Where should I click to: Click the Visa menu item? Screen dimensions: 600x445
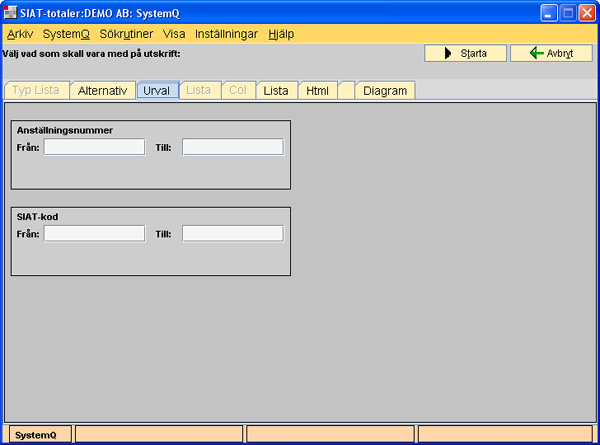(x=174, y=33)
